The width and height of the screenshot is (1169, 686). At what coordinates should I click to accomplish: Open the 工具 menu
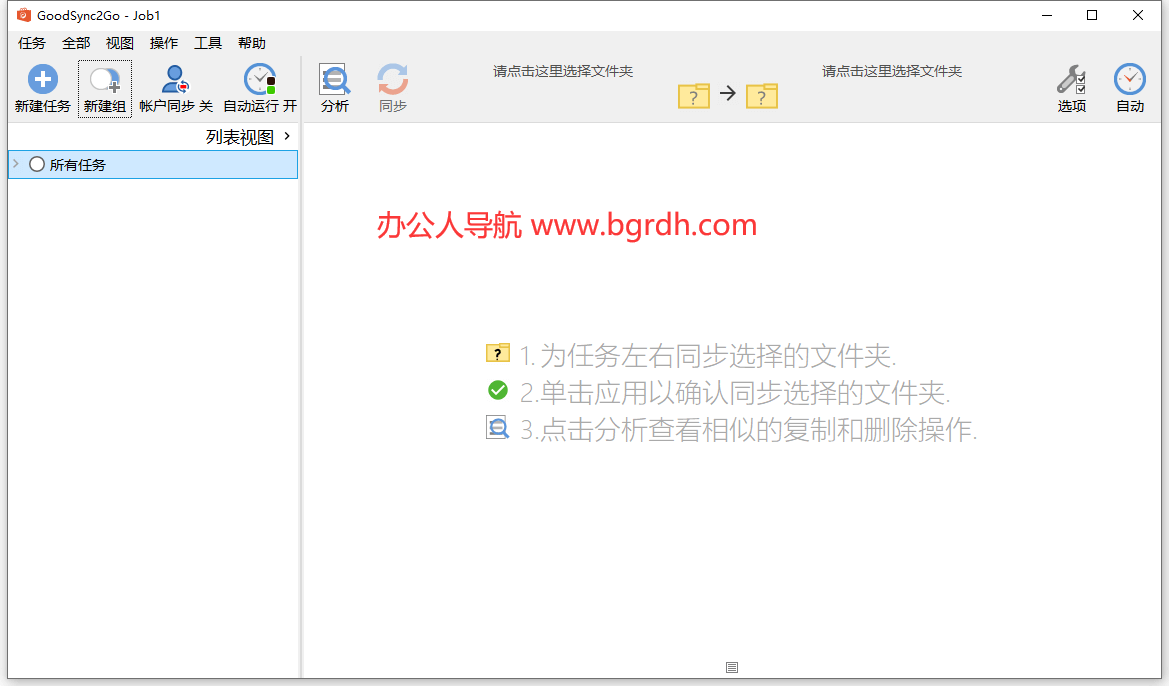click(208, 43)
